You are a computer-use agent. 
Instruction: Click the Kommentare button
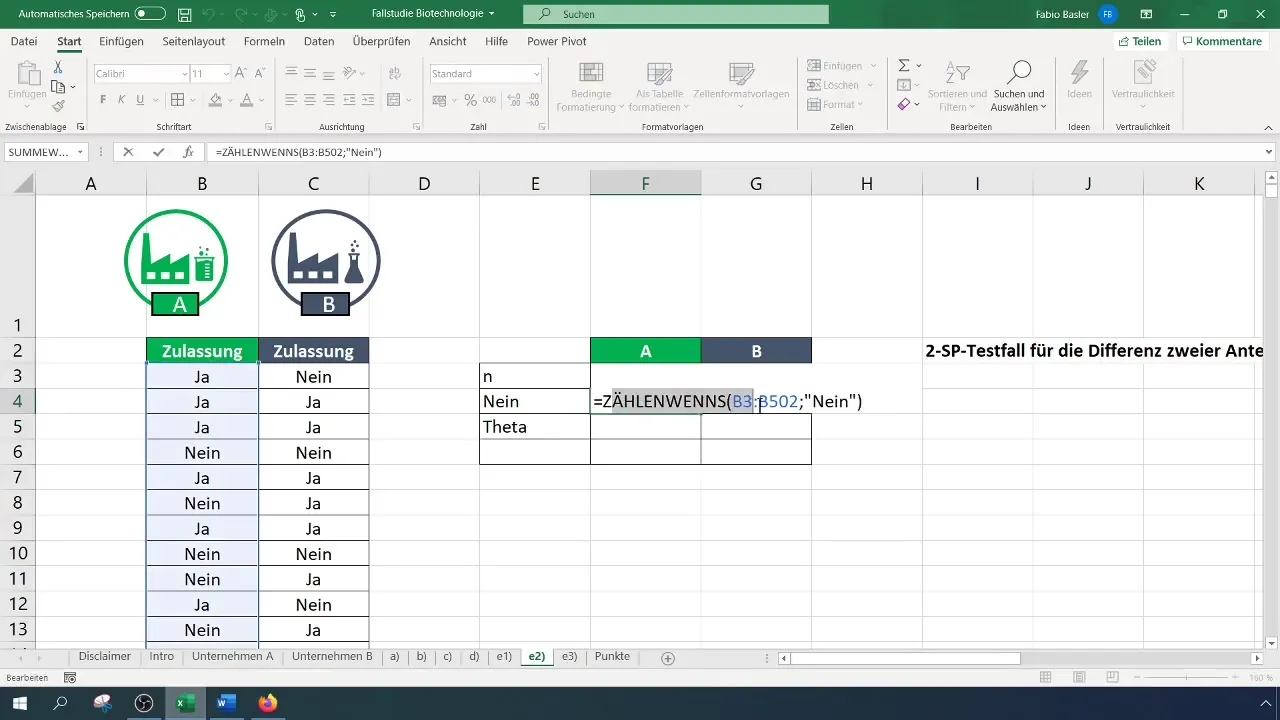pyautogui.click(x=1221, y=41)
